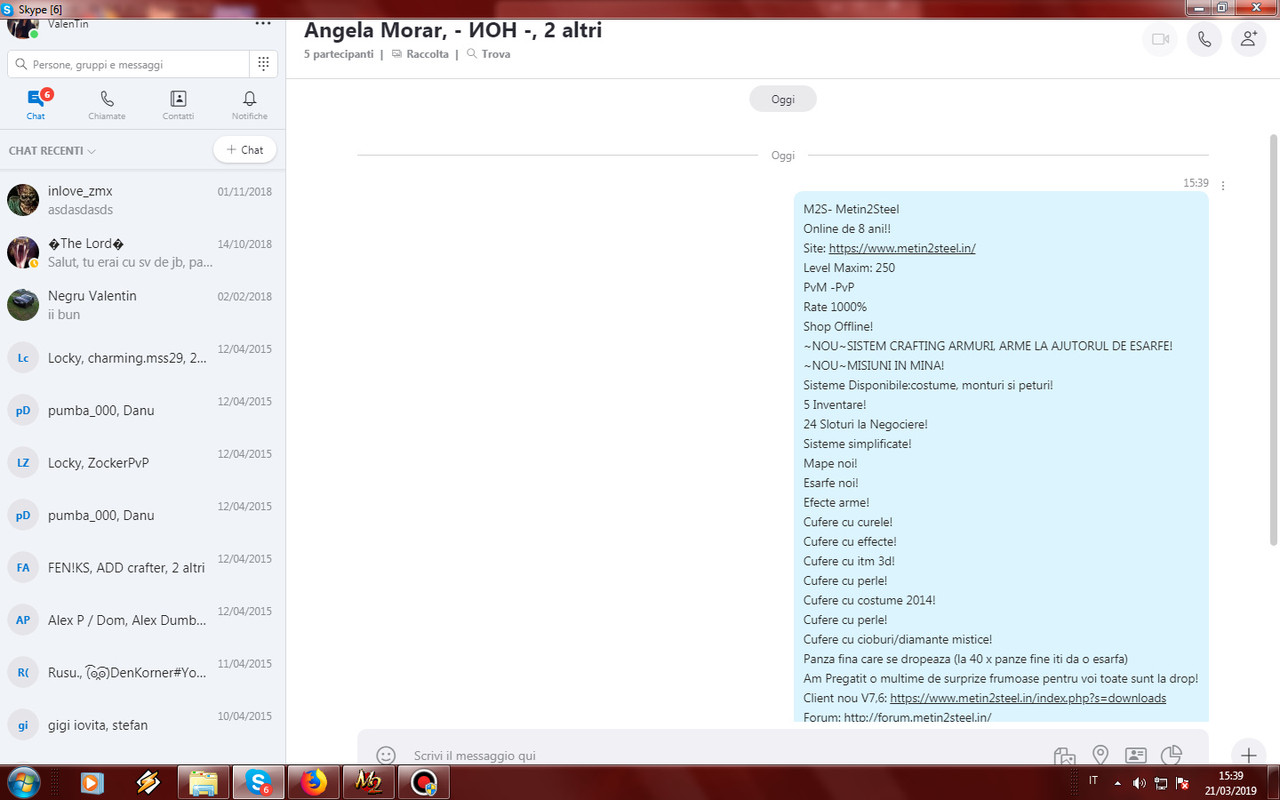Switch to the Notifiche tab
The width and height of the screenshot is (1280, 800).
250,104
